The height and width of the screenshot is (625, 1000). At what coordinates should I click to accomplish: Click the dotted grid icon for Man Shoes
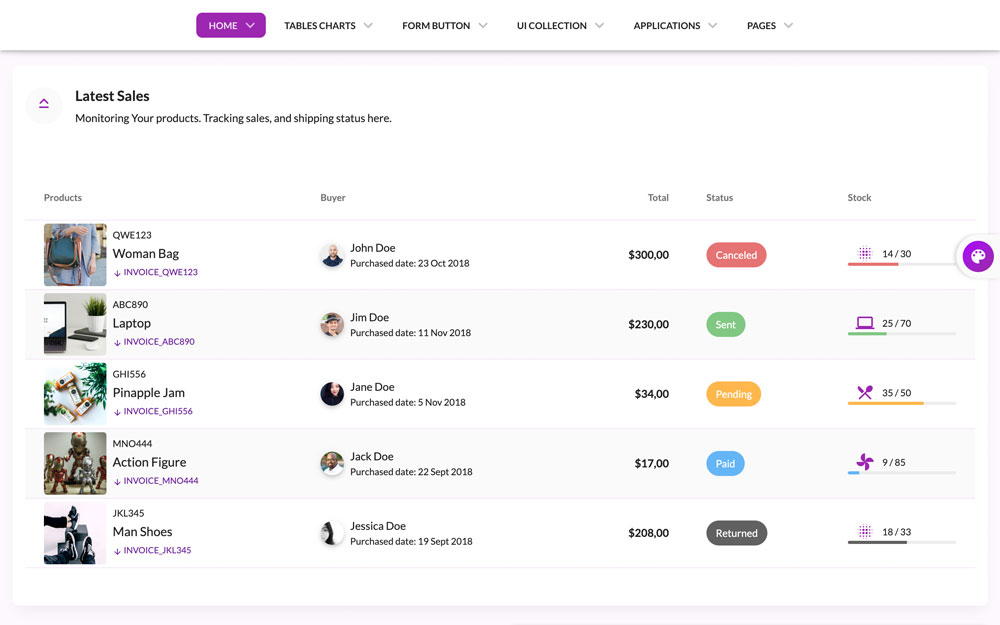pyautogui.click(x=865, y=532)
